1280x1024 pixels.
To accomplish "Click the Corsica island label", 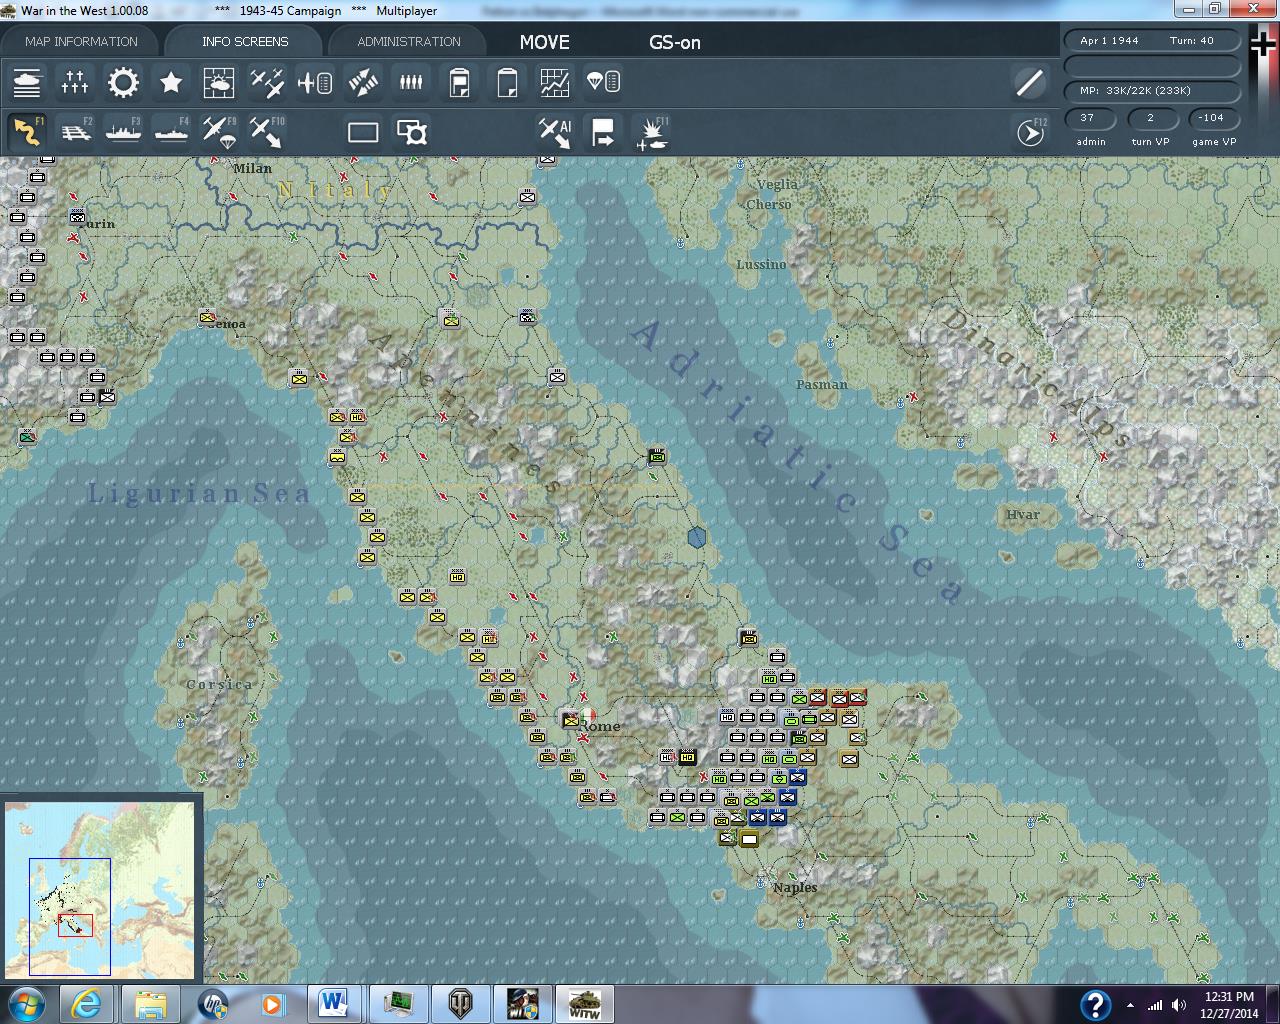I will pyautogui.click(x=219, y=684).
